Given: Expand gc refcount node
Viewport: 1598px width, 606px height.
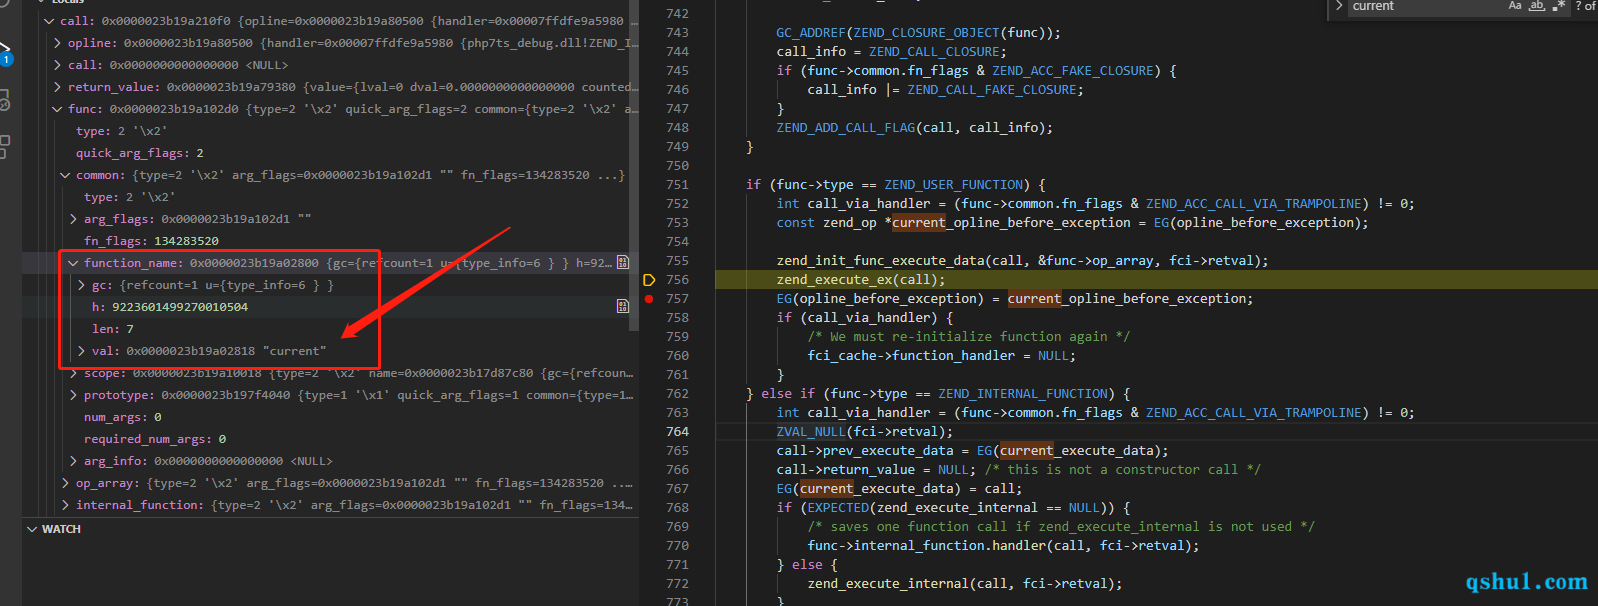Looking at the screenshot, I should 81,285.
